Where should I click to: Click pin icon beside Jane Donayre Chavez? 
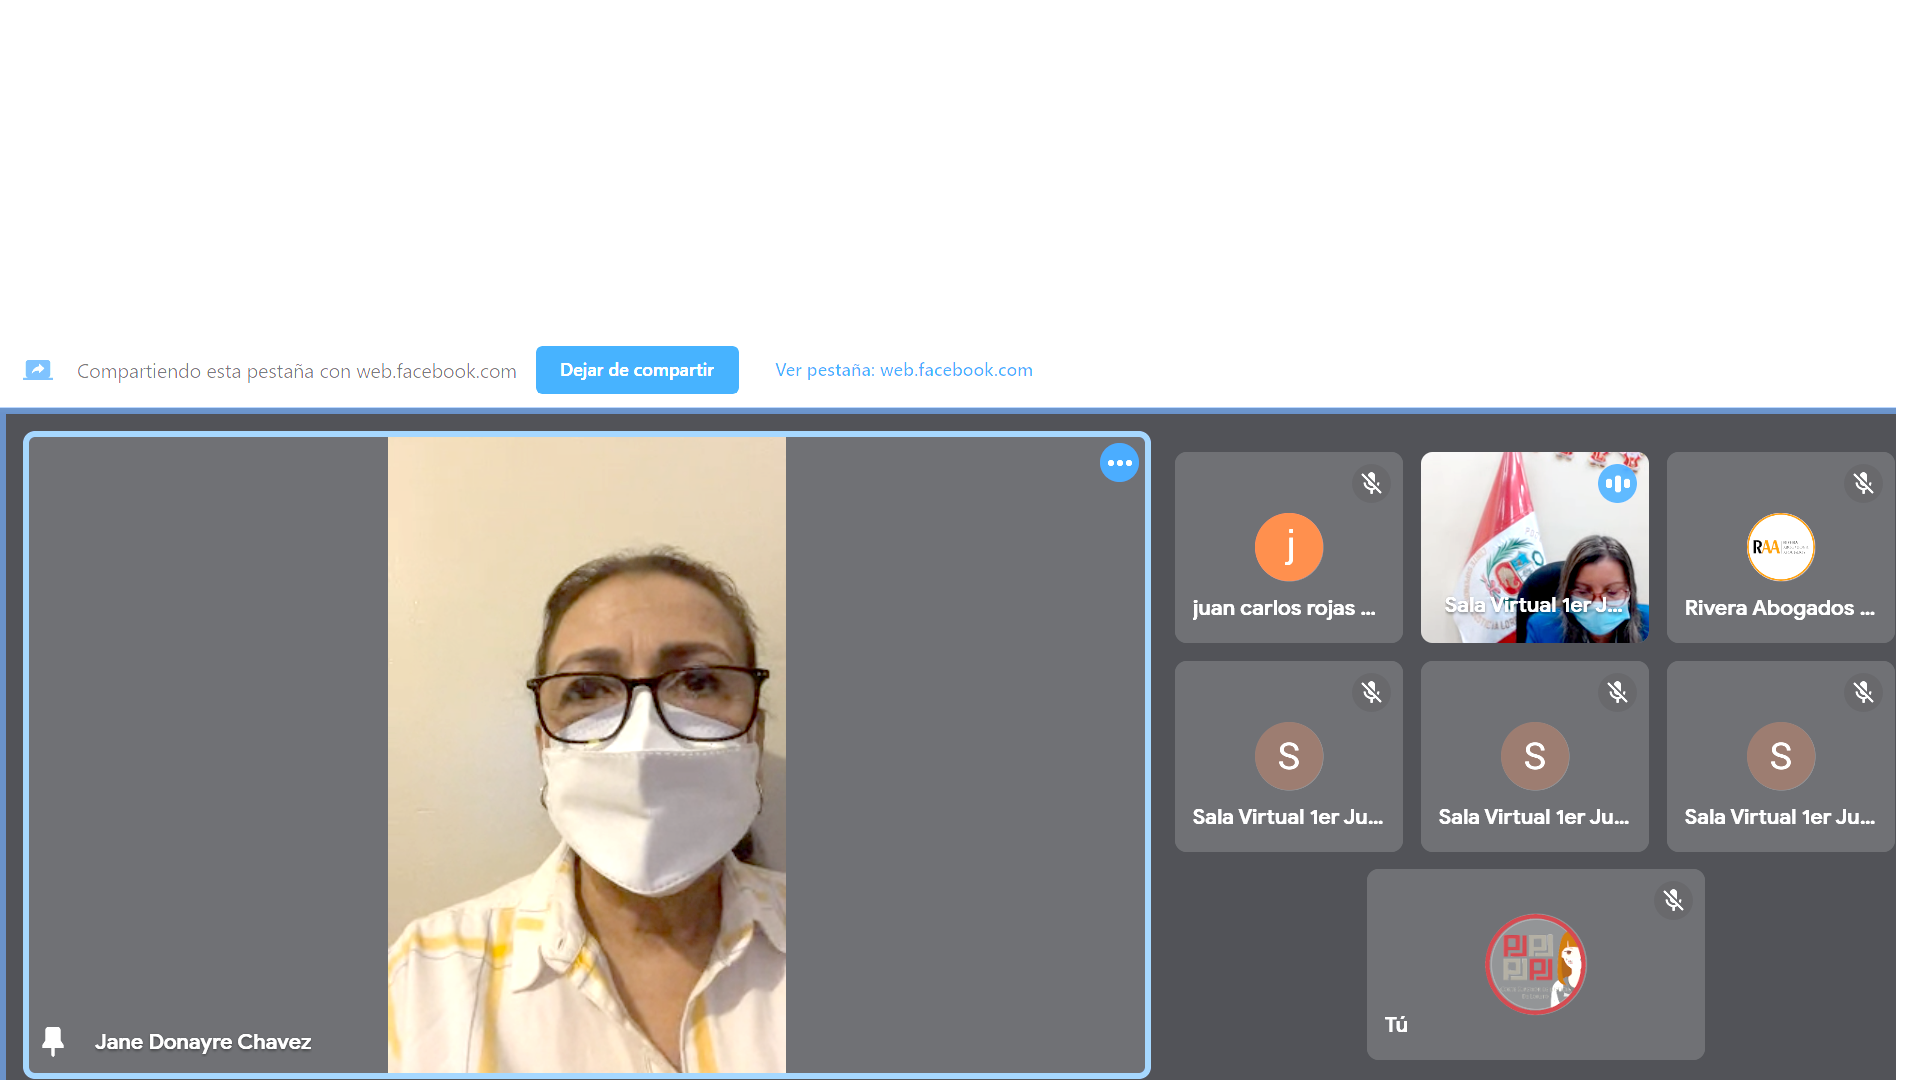pos(53,1041)
